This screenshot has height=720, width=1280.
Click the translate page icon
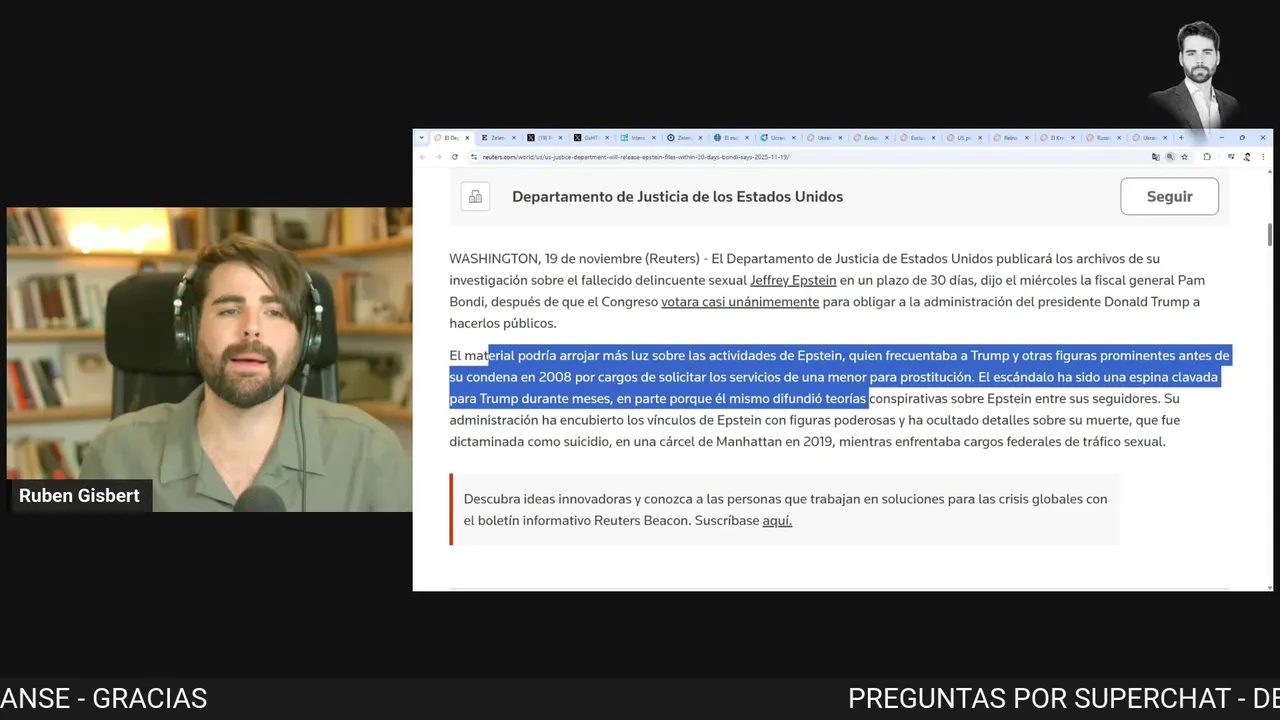(1155, 157)
